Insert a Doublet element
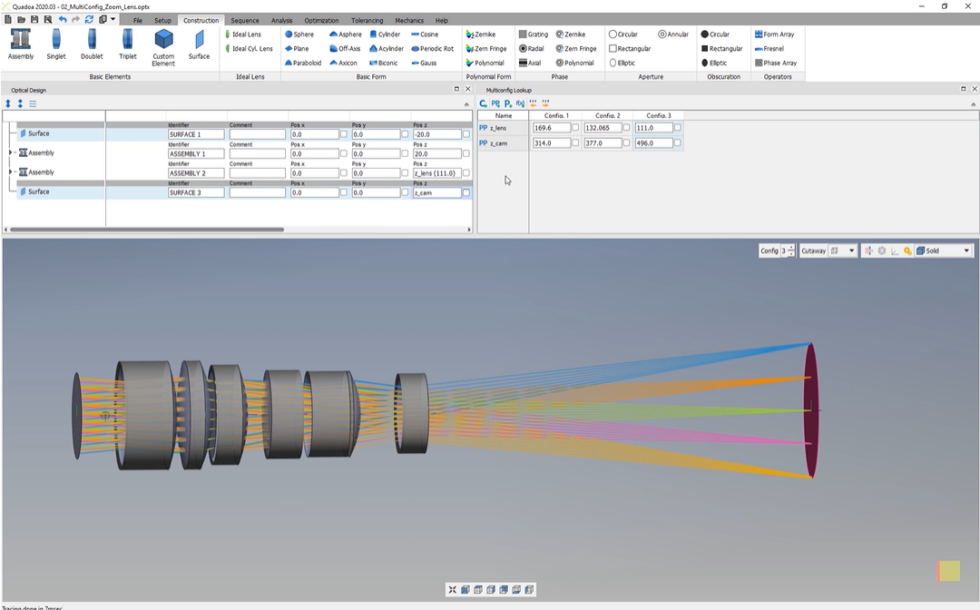 pyautogui.click(x=92, y=43)
